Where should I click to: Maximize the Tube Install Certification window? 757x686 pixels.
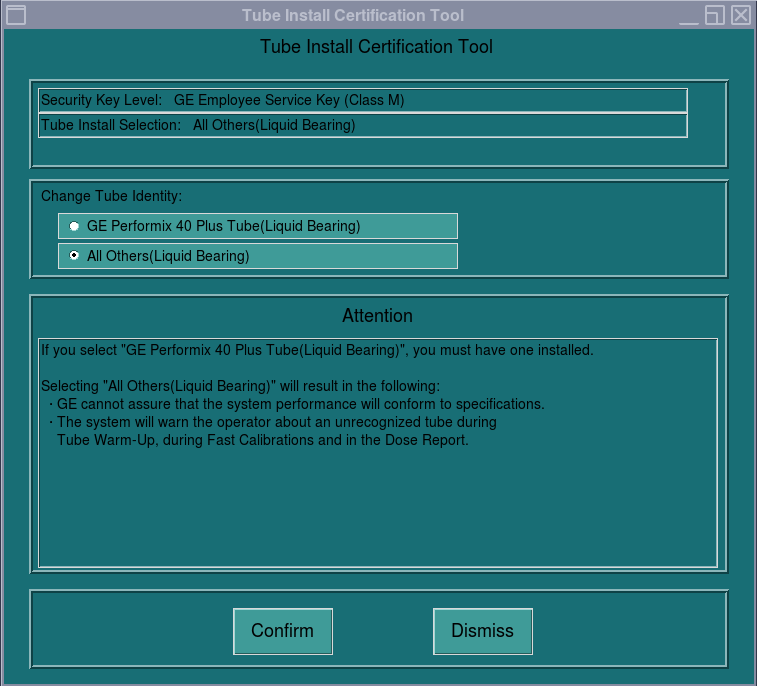click(x=714, y=15)
